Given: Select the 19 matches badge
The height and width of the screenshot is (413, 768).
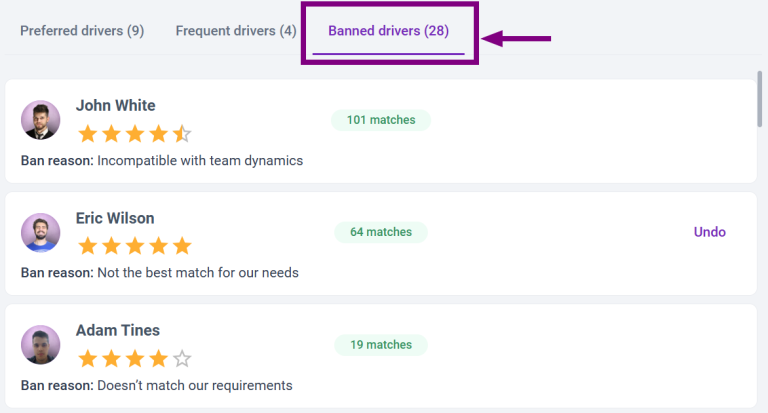Looking at the screenshot, I should (380, 345).
